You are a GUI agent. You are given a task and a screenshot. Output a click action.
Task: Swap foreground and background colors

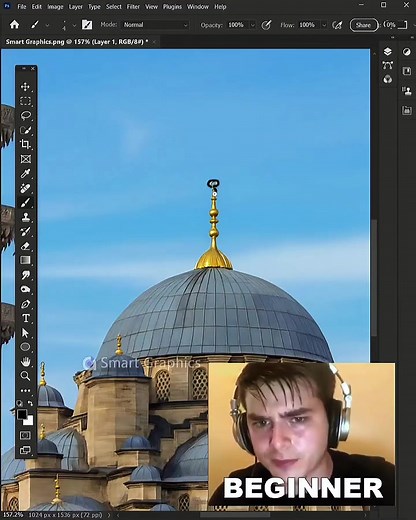(30, 403)
